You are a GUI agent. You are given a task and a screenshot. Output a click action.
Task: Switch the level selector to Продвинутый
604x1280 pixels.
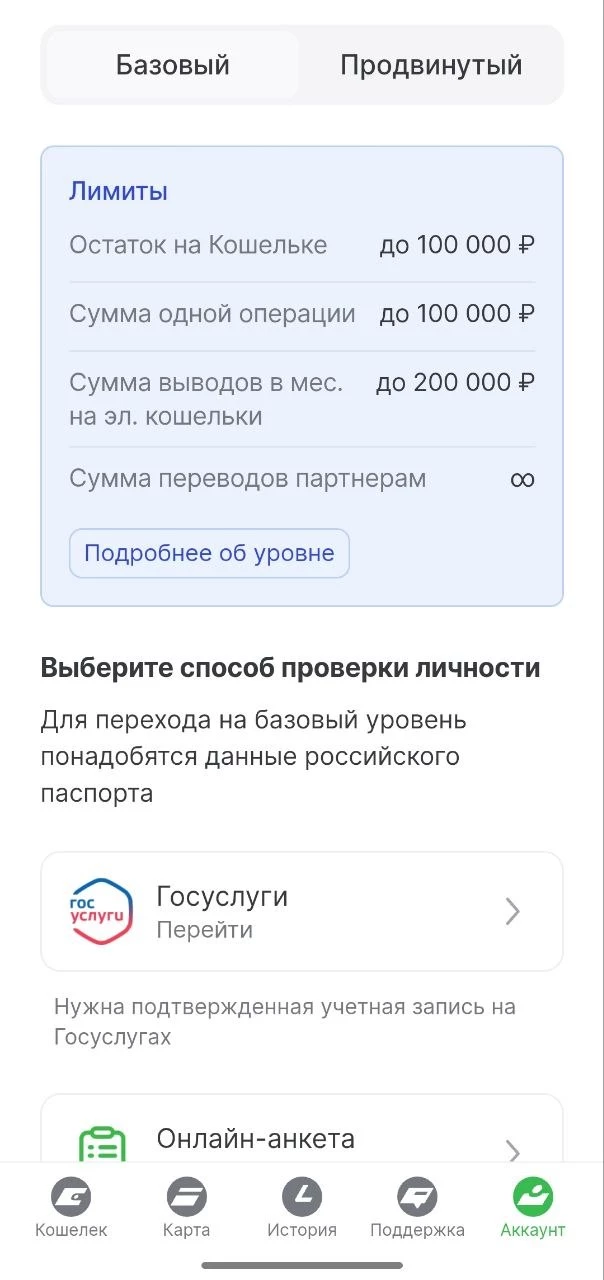[432, 64]
